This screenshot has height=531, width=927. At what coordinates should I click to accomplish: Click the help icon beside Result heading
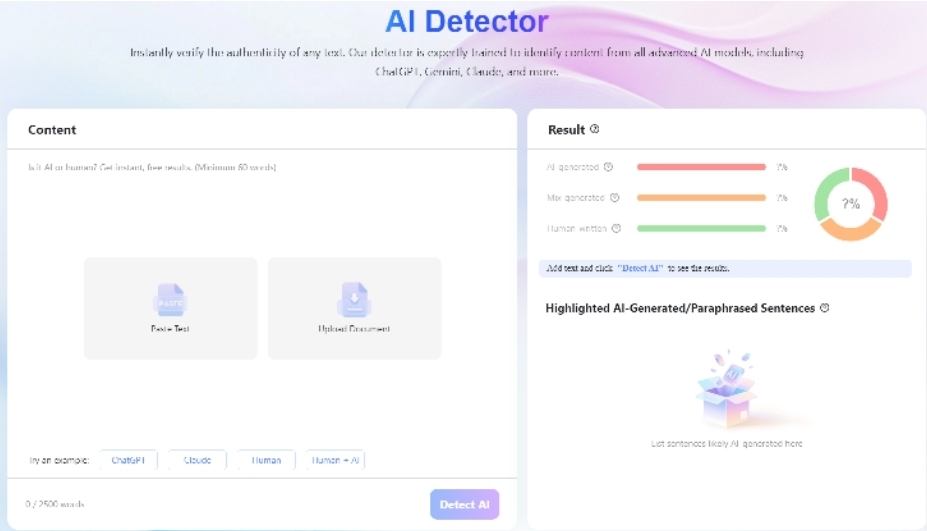pyautogui.click(x=595, y=129)
